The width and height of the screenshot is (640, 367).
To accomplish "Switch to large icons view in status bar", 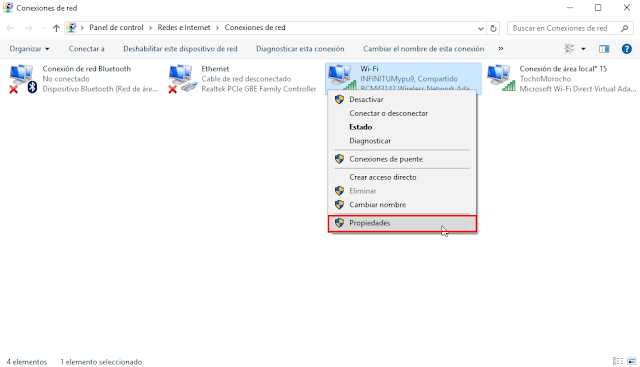I will click(x=632, y=361).
